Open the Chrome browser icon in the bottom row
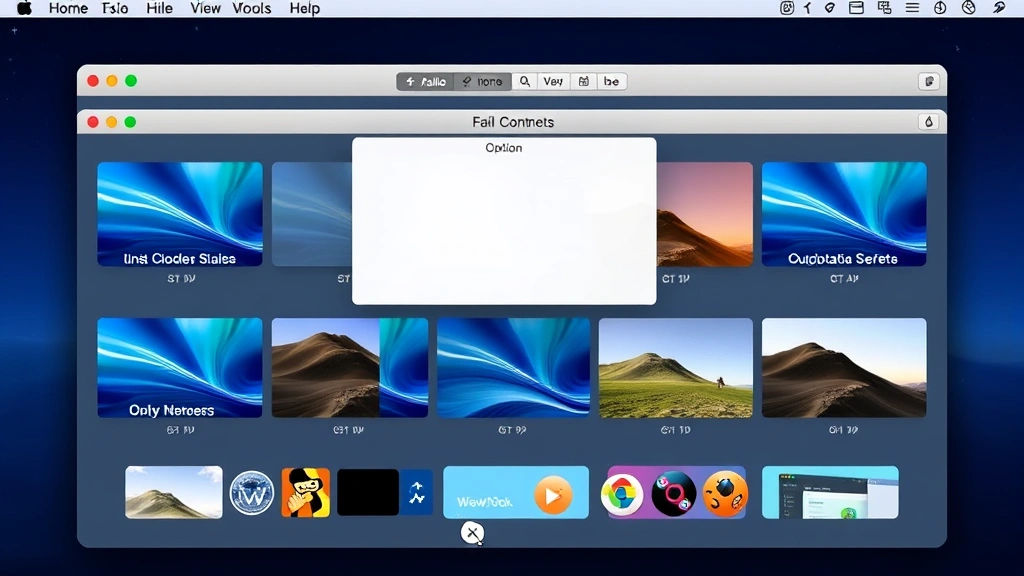This screenshot has height=576, width=1024. 623,493
